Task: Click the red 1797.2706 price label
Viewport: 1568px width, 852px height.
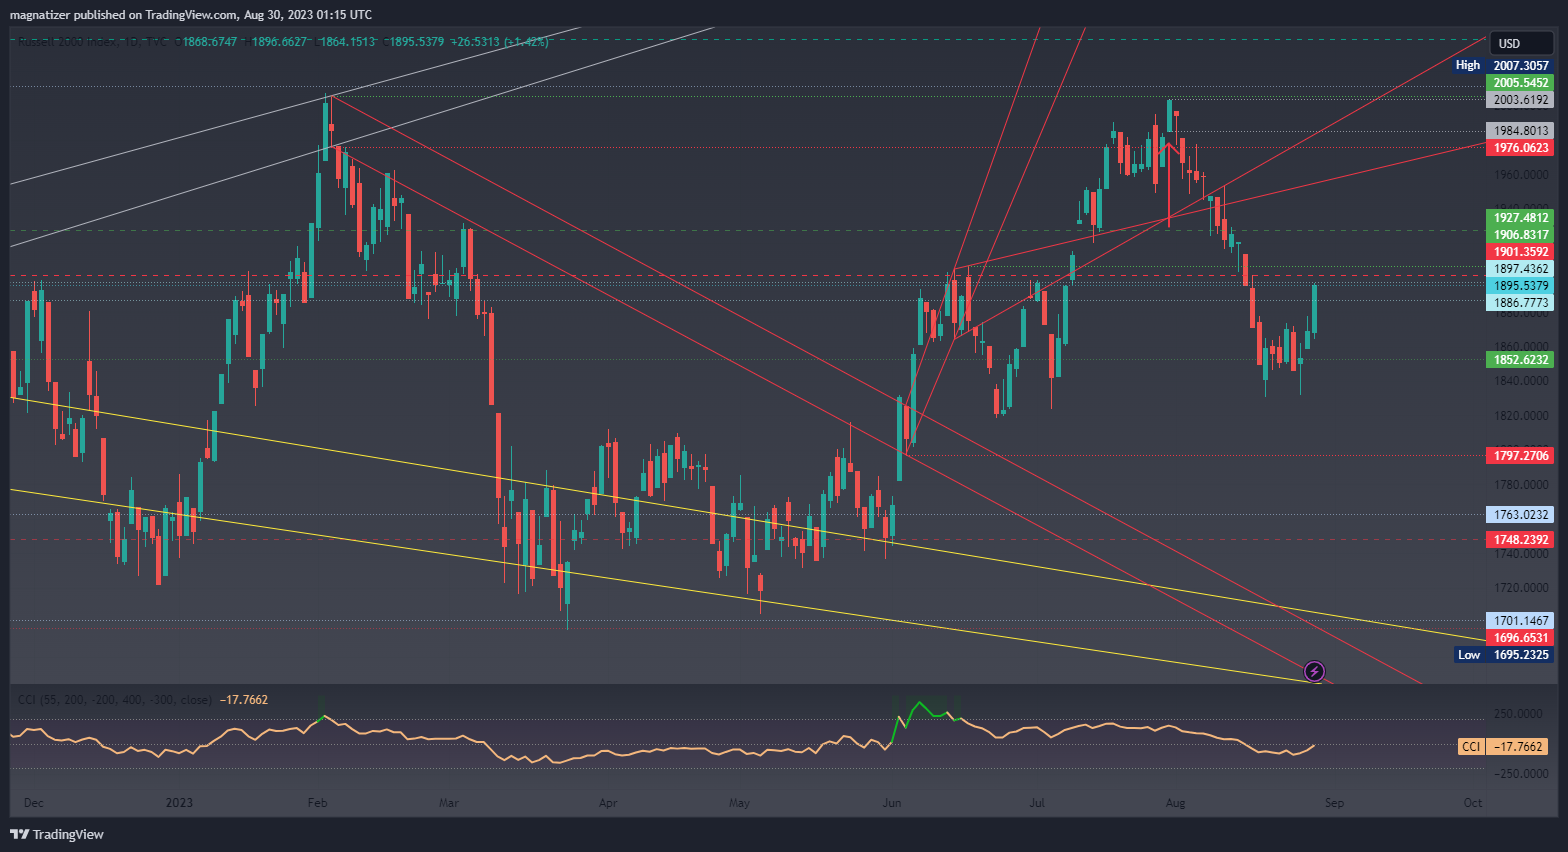Action: [x=1520, y=456]
